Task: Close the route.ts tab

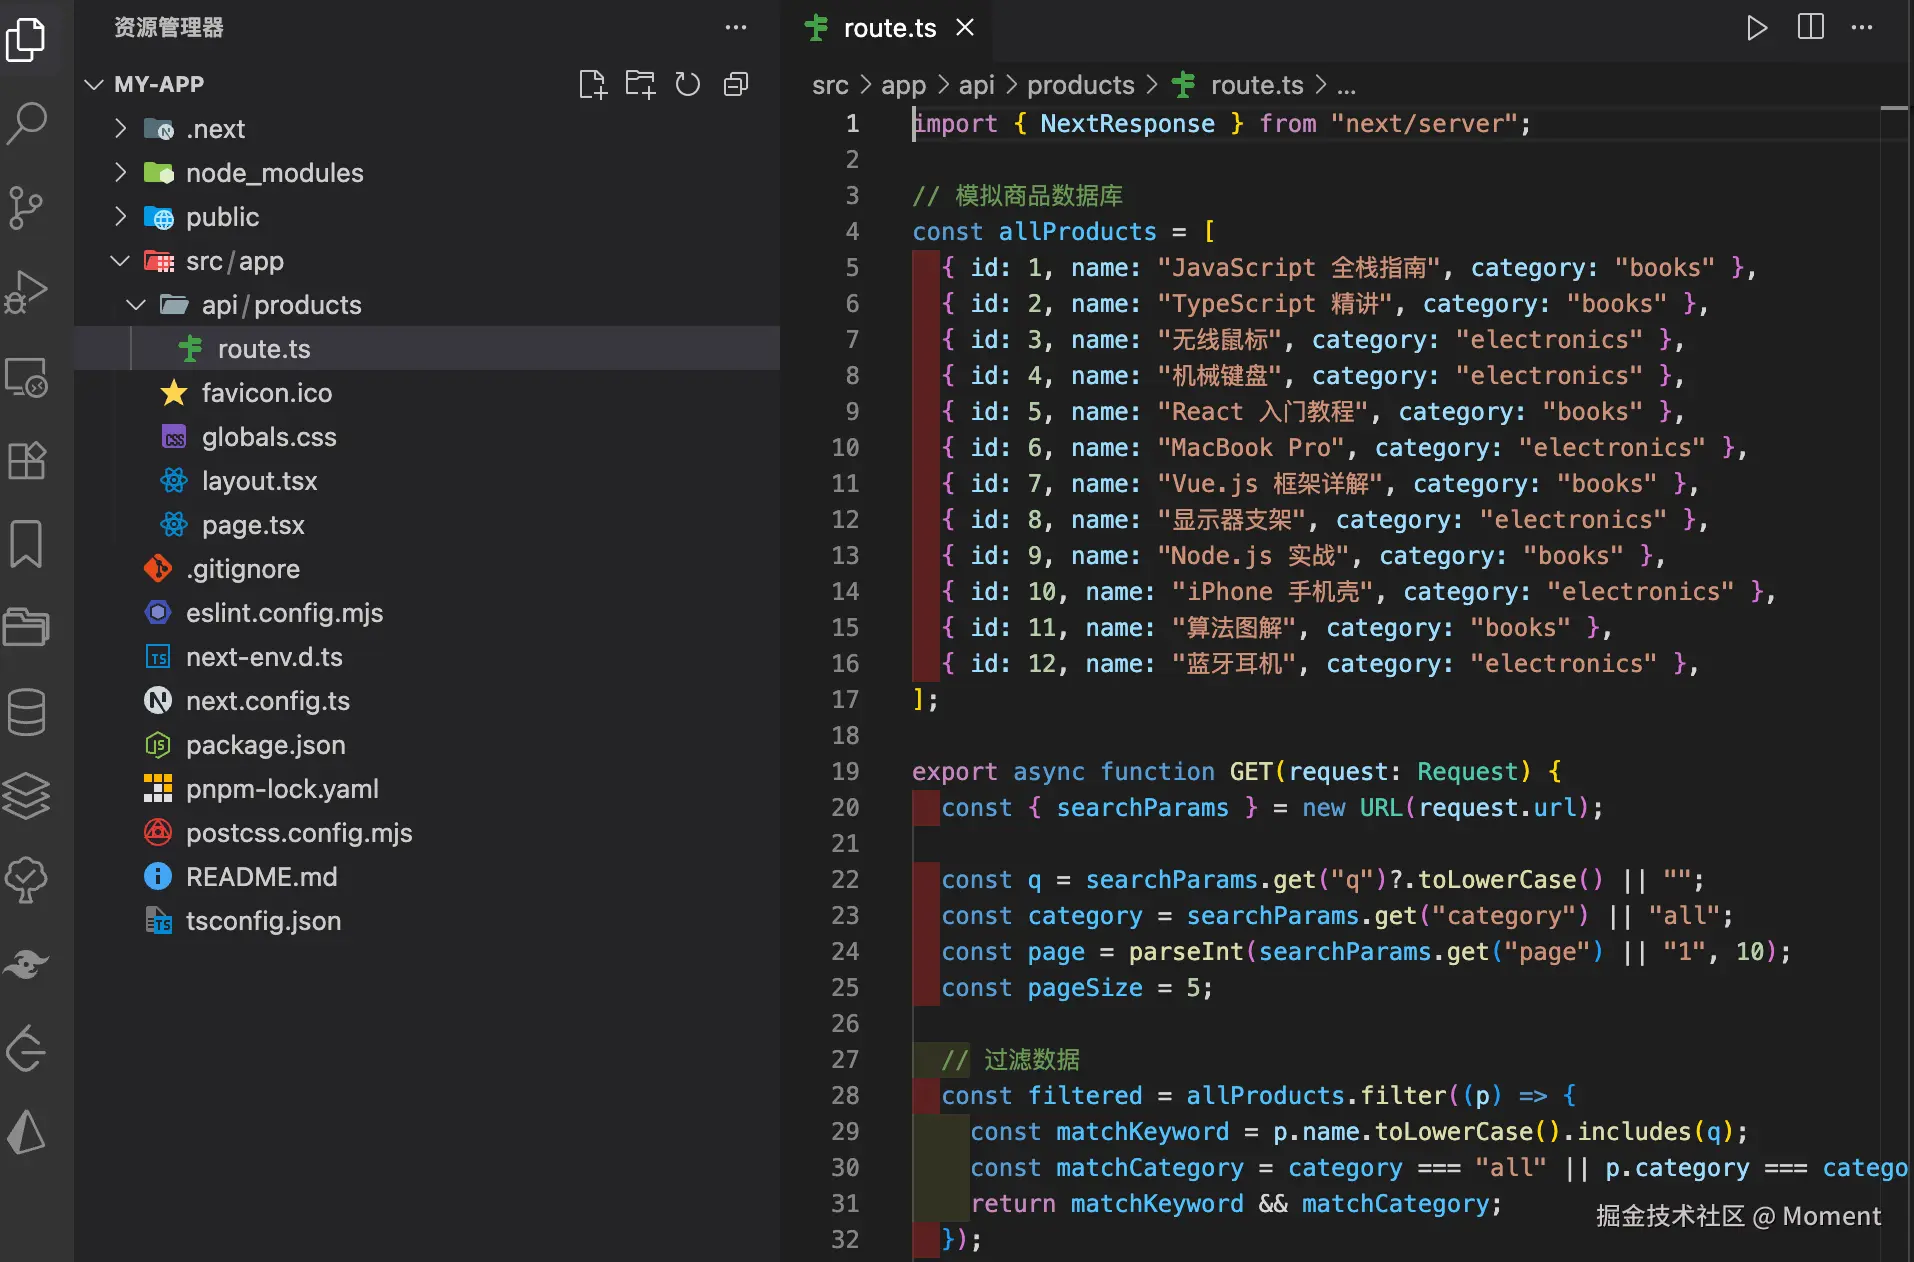Action: (965, 28)
